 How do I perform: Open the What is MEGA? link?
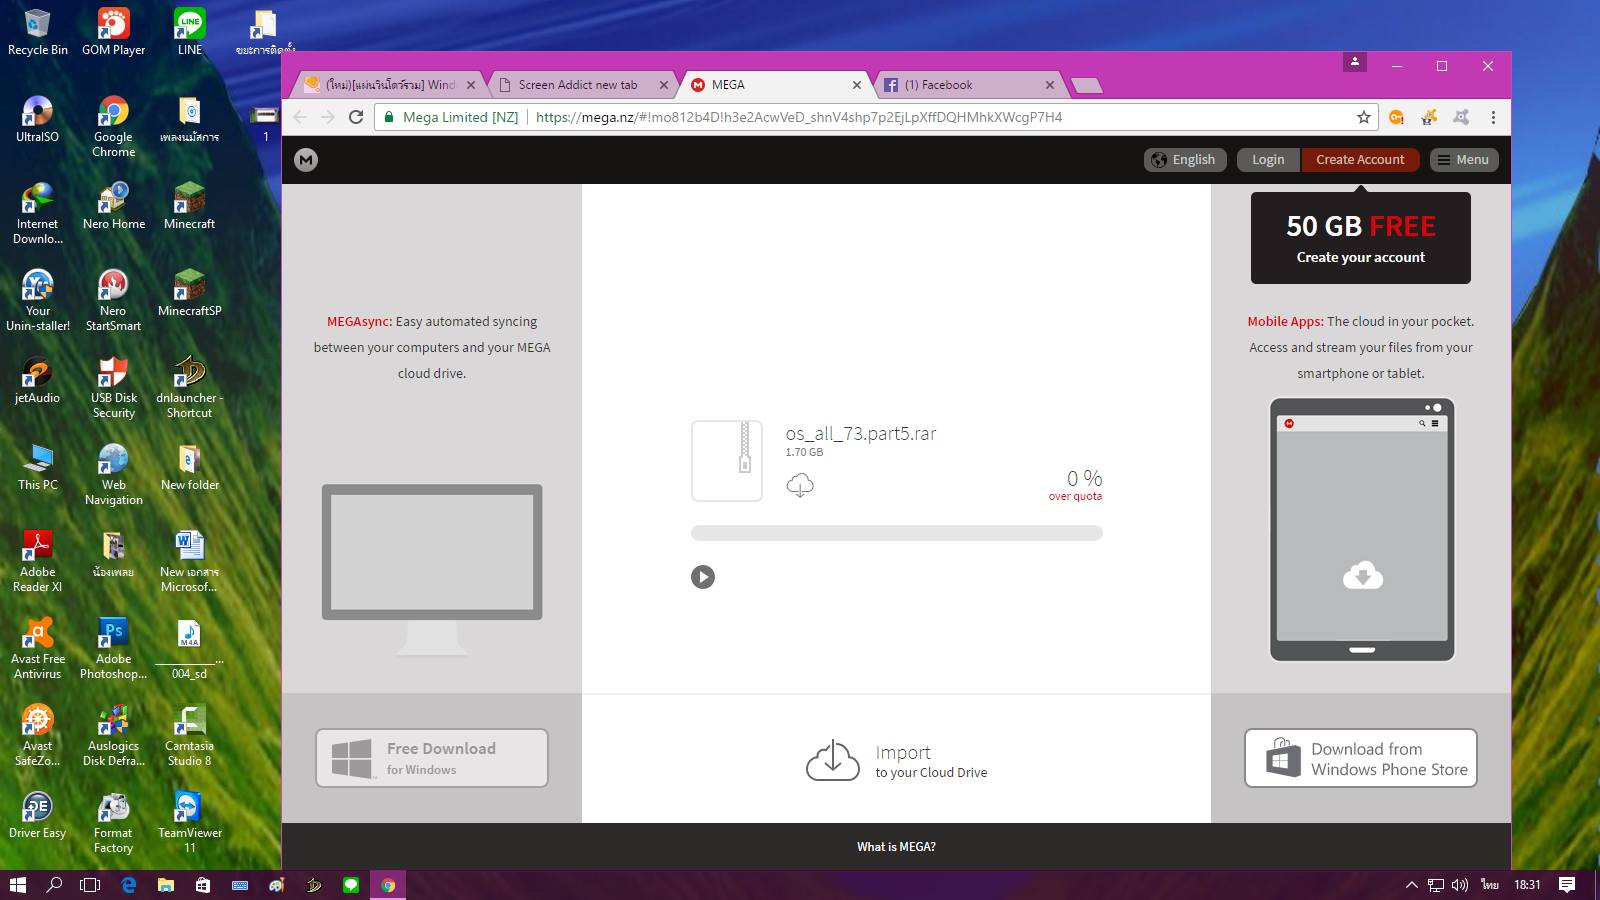point(896,847)
